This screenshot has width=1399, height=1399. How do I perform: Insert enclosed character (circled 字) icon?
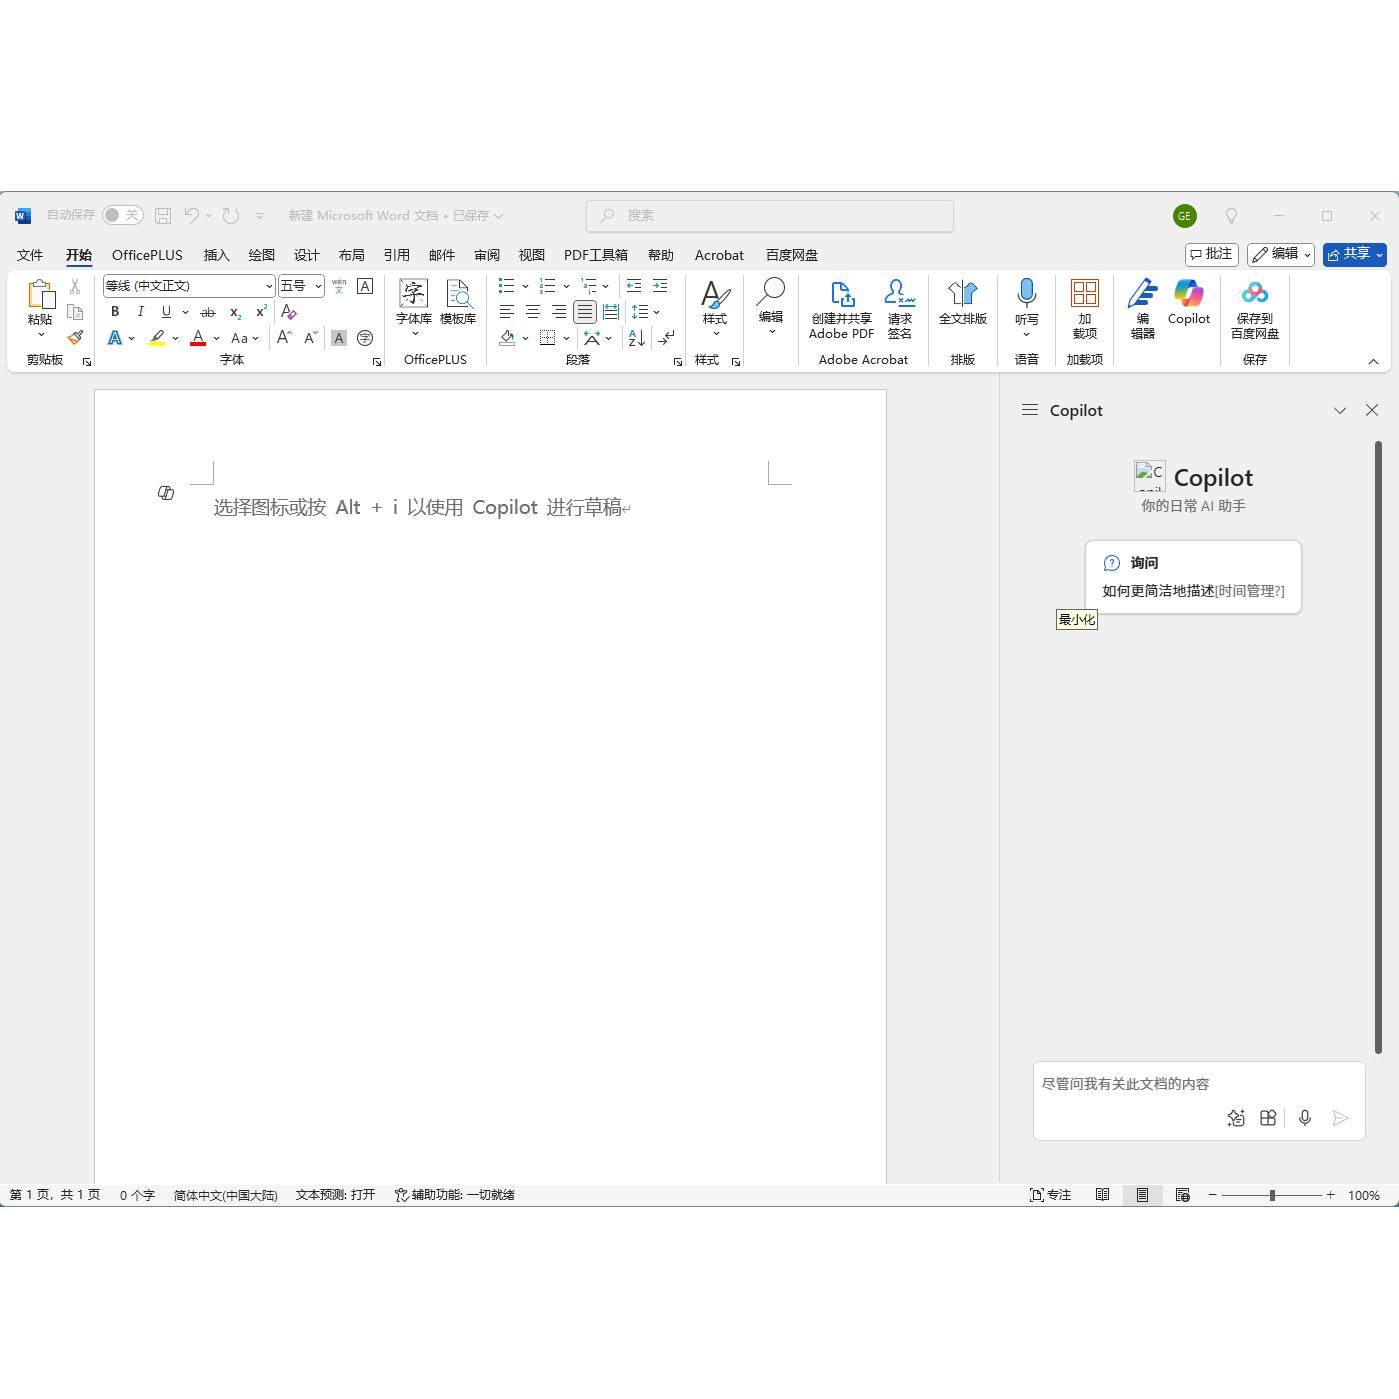pos(365,338)
